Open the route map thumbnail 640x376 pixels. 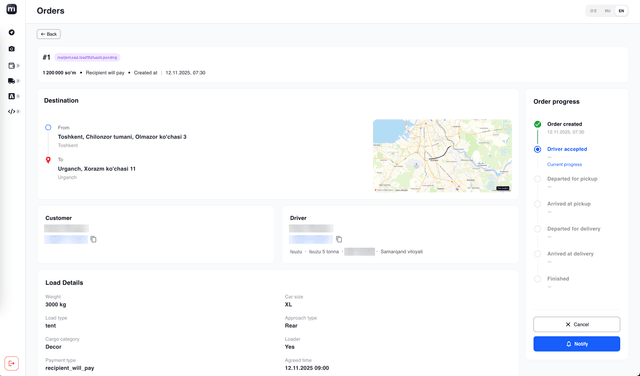click(442, 156)
